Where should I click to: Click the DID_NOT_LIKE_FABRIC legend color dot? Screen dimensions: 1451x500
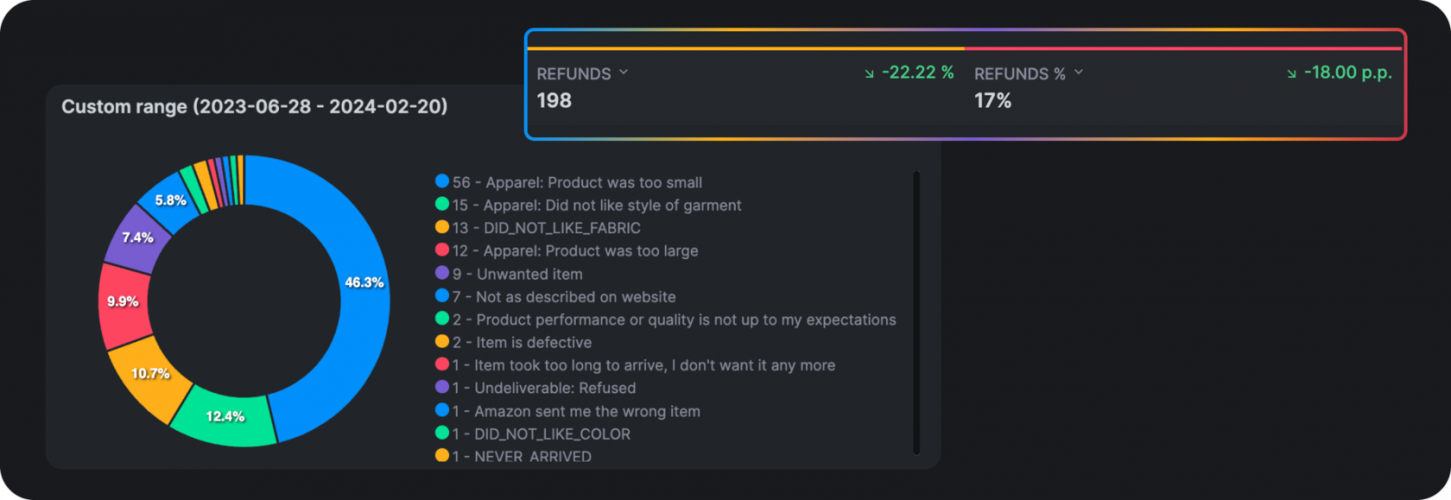coord(442,228)
